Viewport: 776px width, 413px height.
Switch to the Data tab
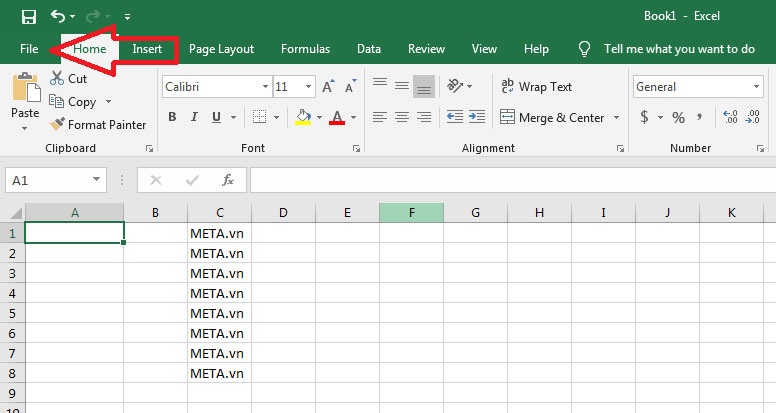click(x=369, y=48)
